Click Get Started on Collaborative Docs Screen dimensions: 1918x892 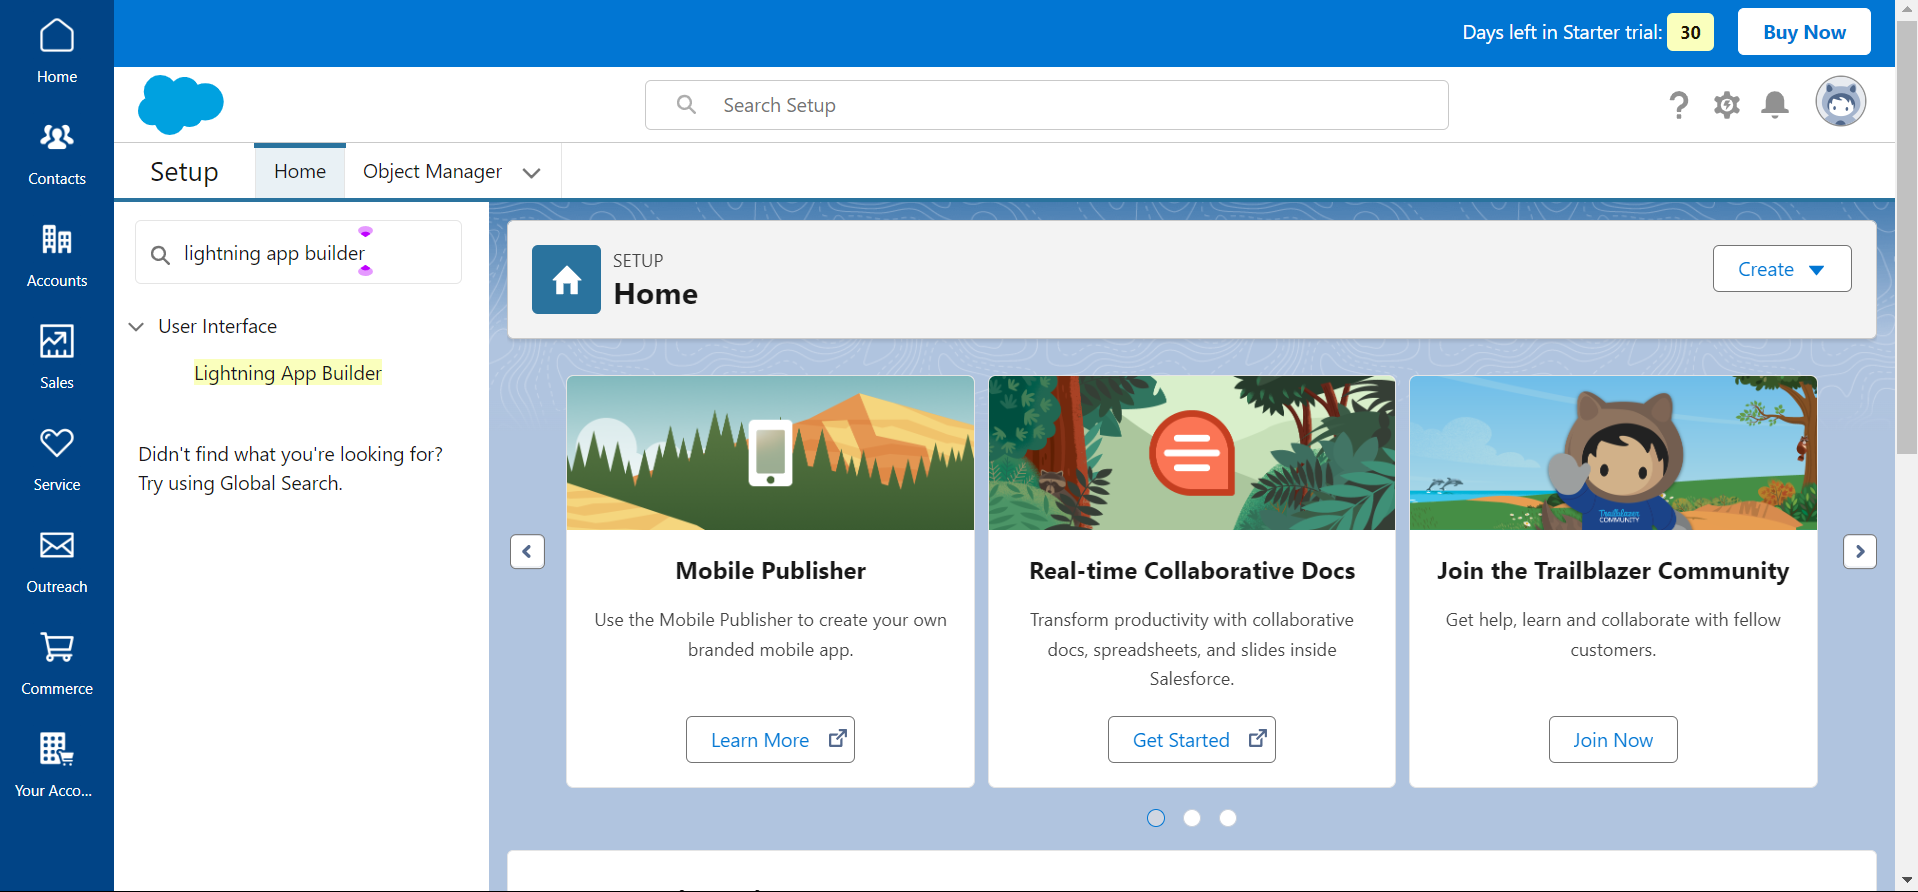pos(1191,740)
